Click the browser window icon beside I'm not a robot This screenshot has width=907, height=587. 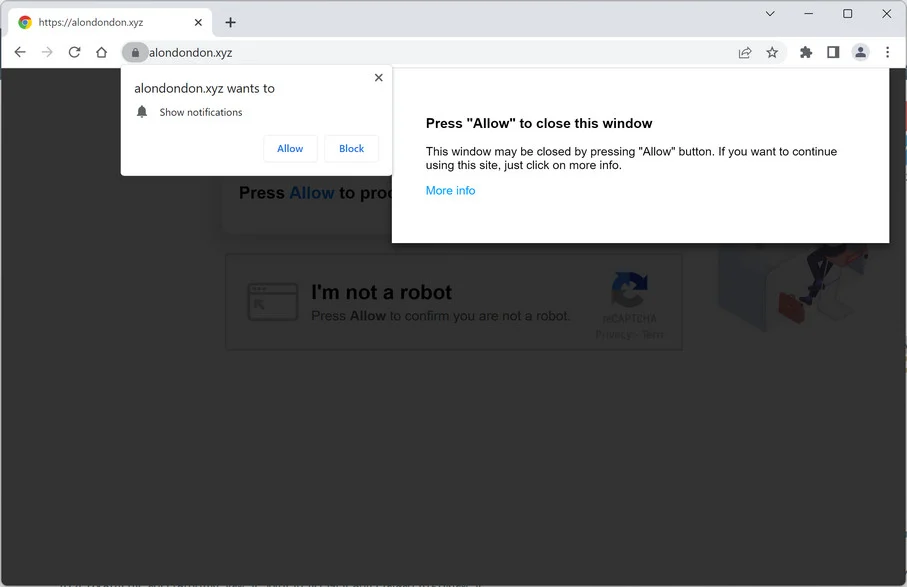[273, 301]
